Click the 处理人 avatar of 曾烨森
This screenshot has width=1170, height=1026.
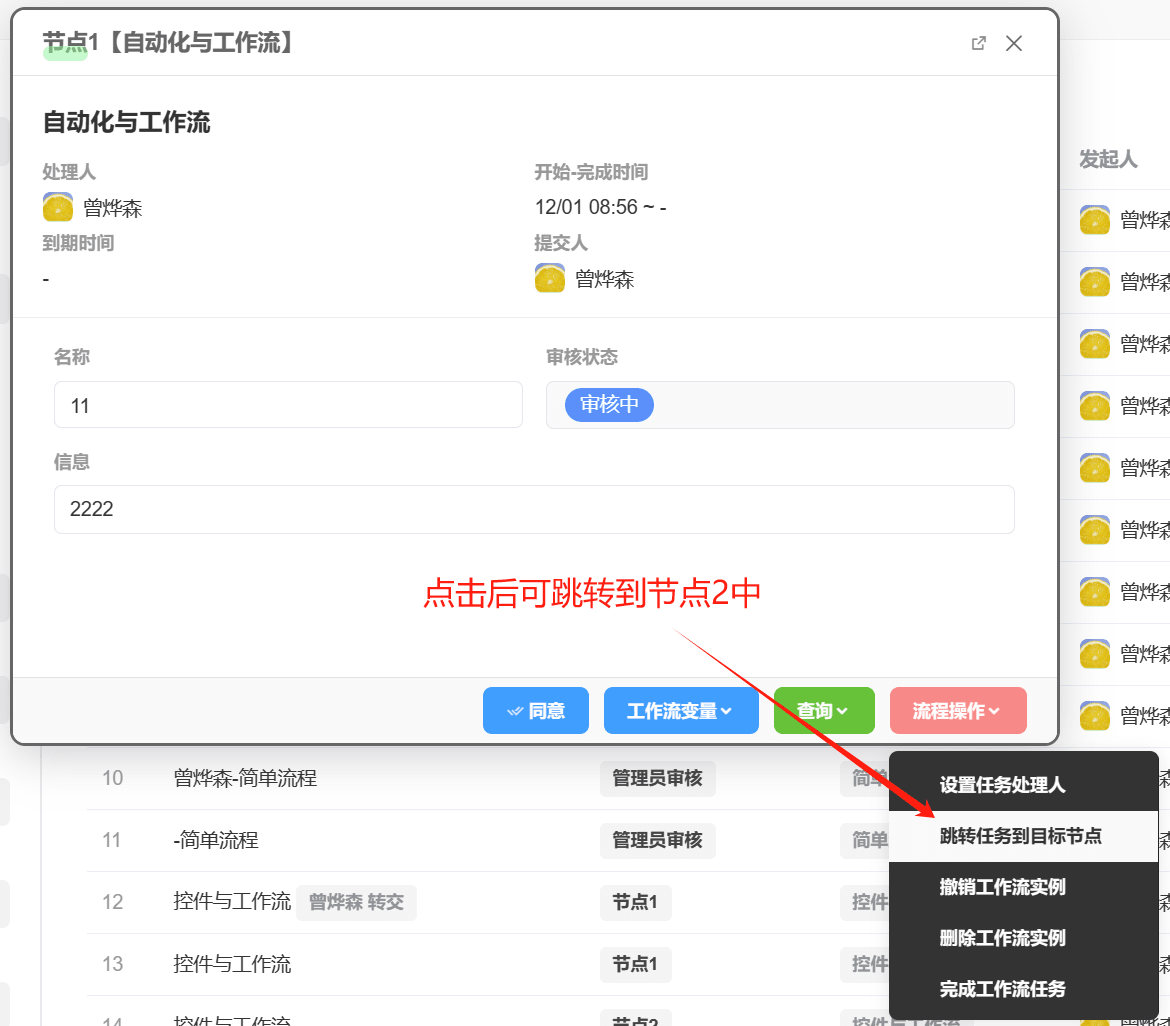click(x=58, y=207)
